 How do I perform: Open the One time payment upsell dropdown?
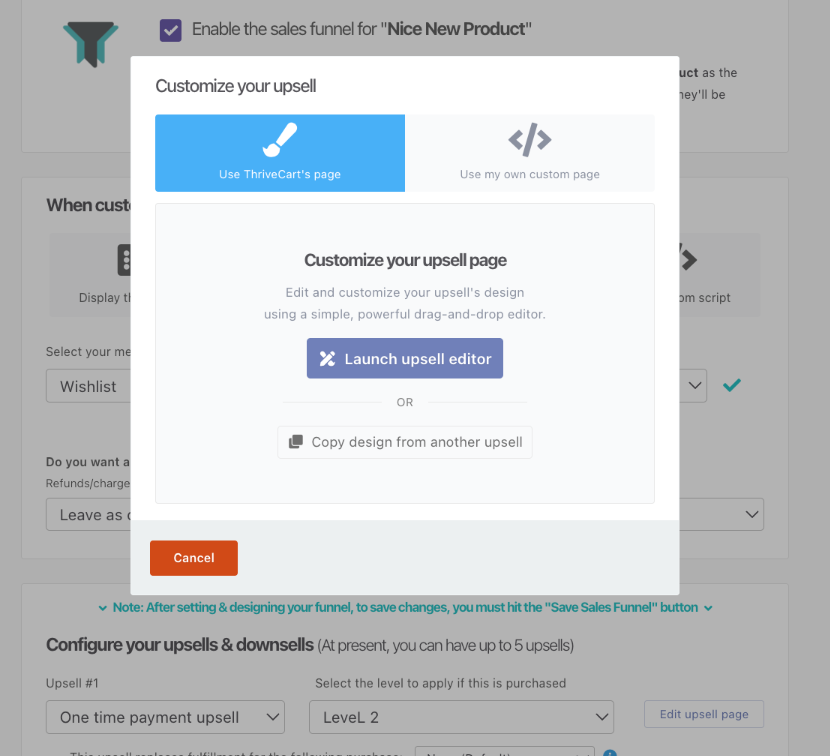point(165,717)
